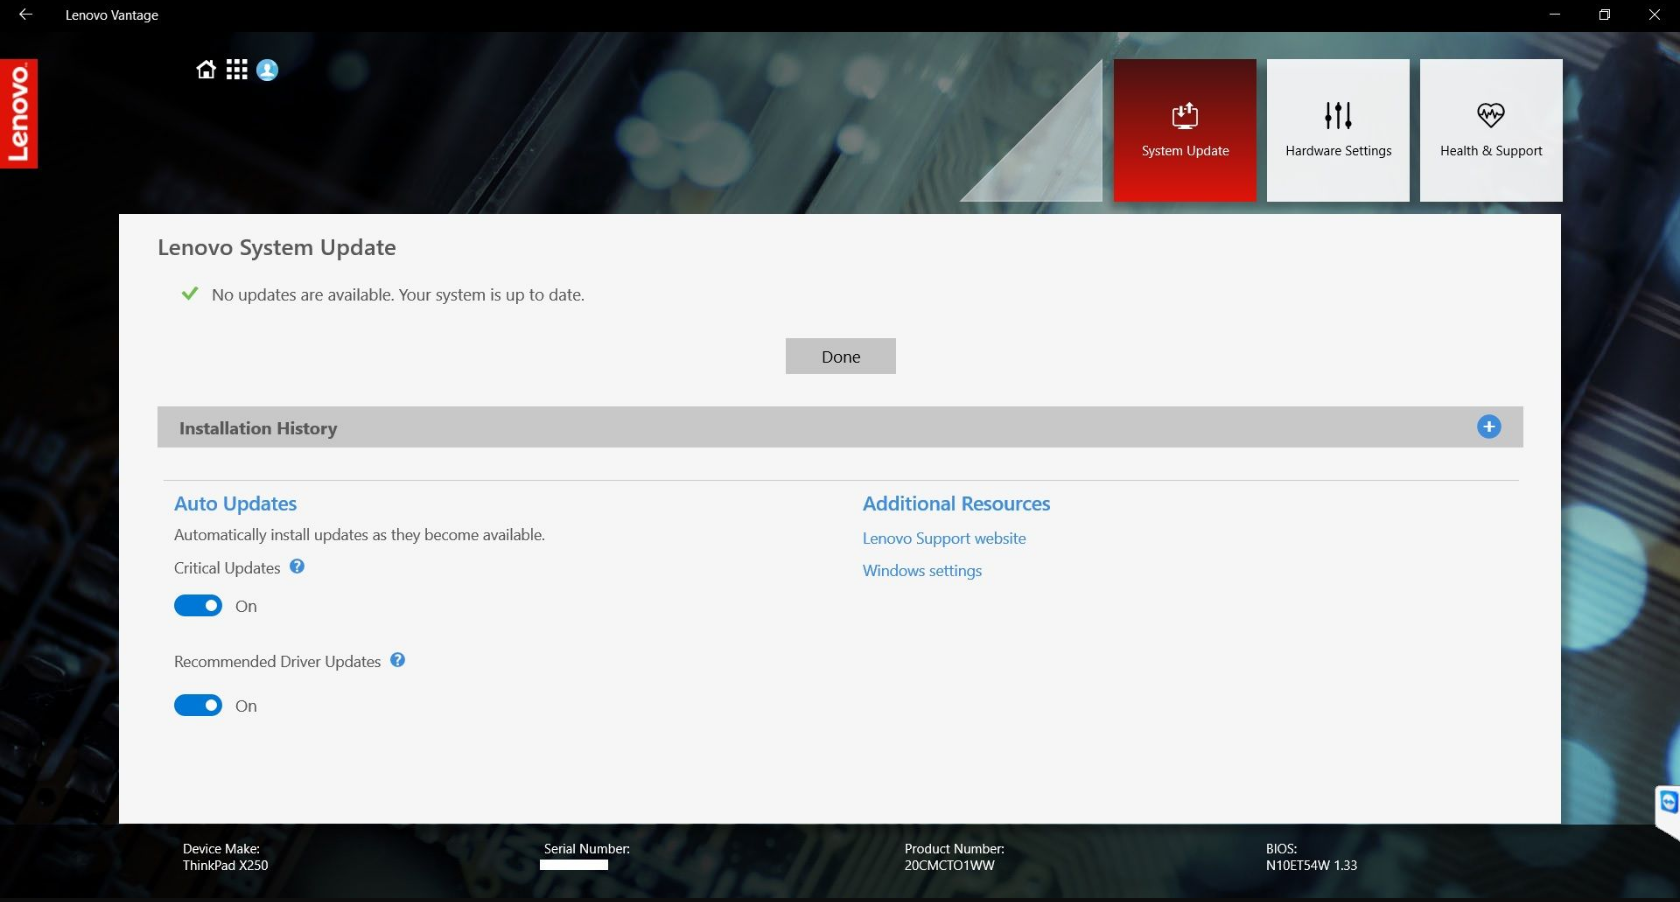
Task: Turn off Recommended Driver Updates toggle
Action: pyautogui.click(x=198, y=705)
